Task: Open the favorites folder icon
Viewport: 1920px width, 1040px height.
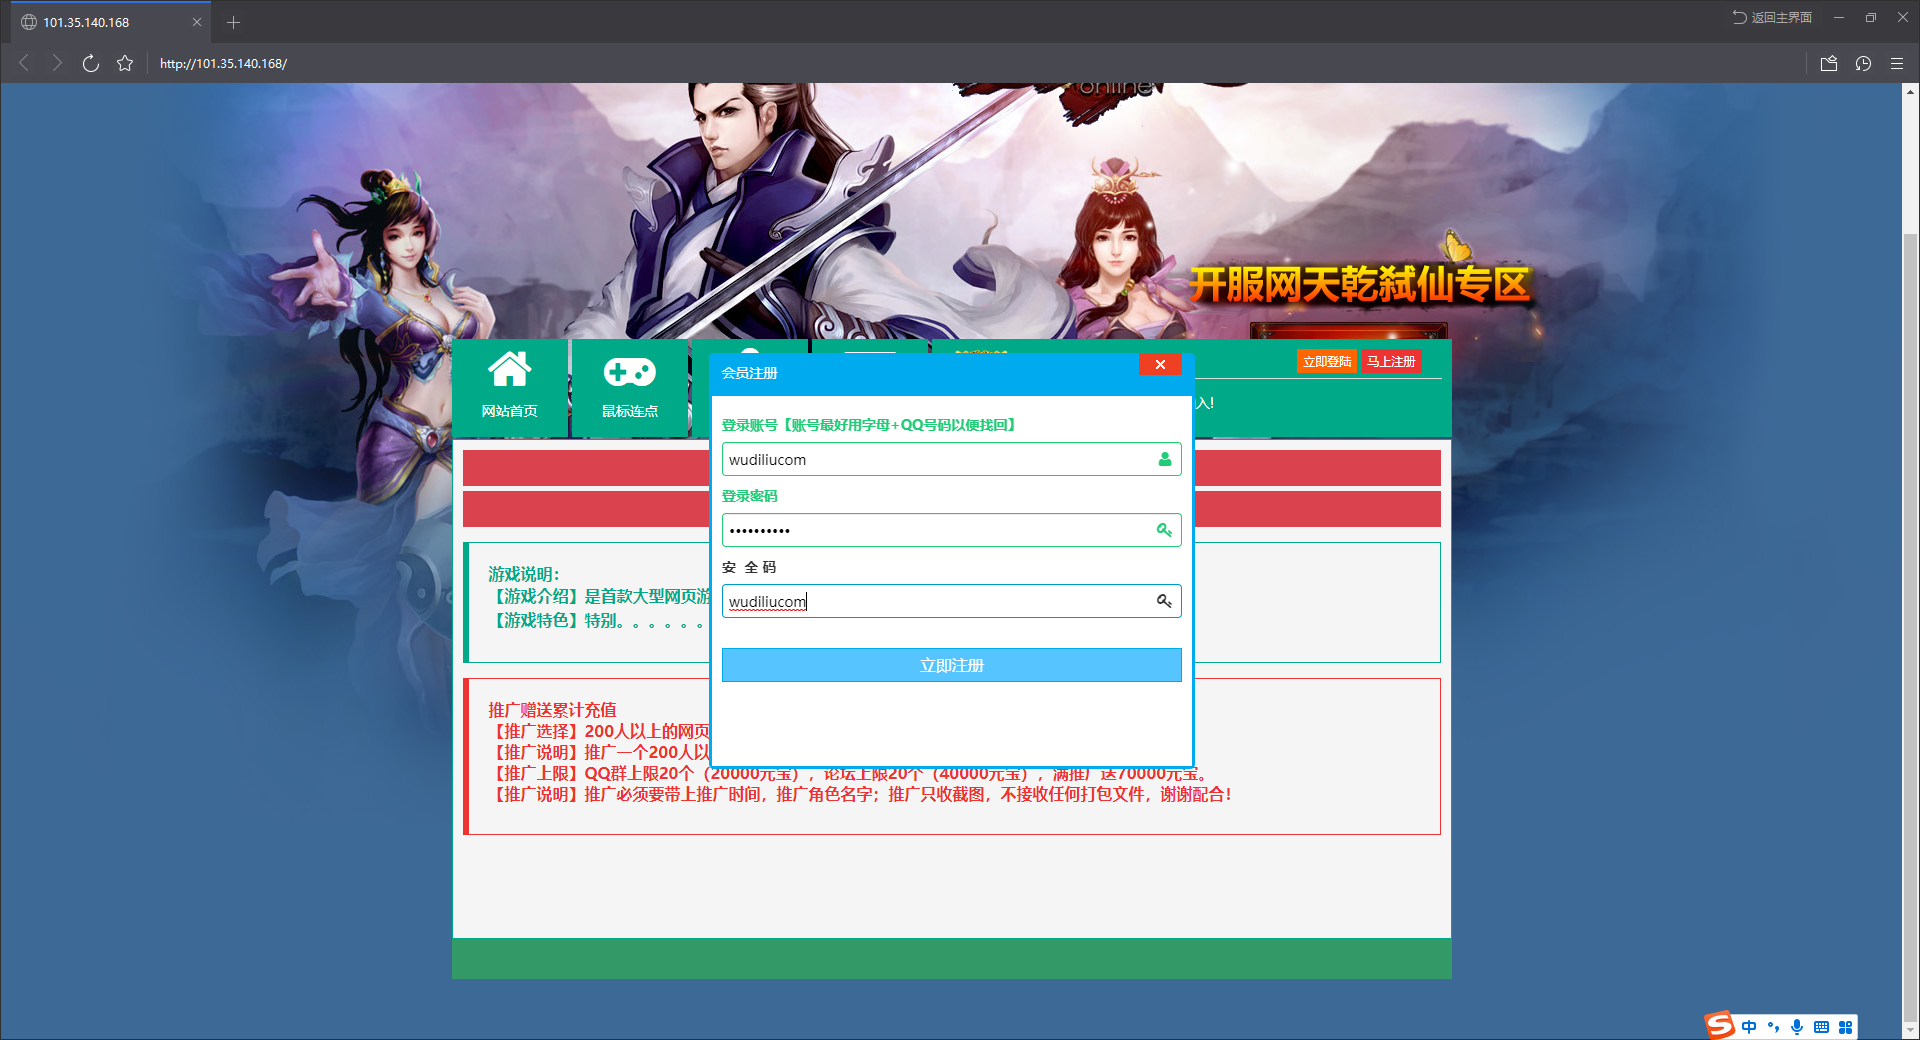Action: [1829, 63]
